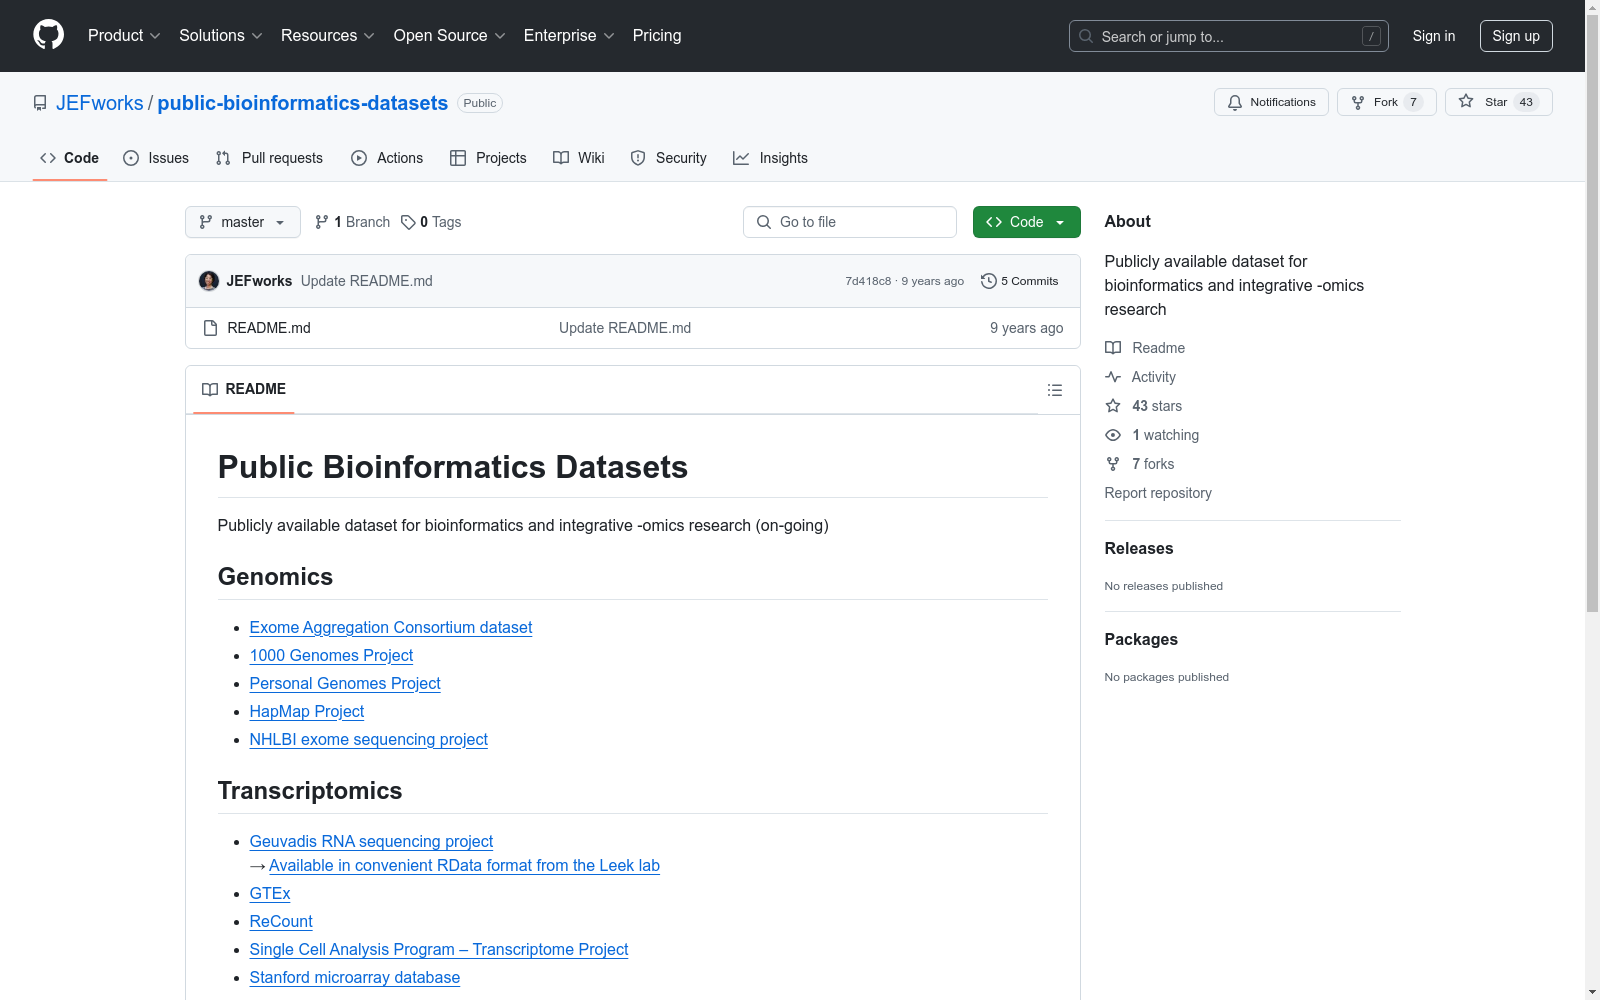Image resolution: width=1600 pixels, height=1000 pixels.
Task: Focus the Search or jump to field
Action: pyautogui.click(x=1229, y=36)
